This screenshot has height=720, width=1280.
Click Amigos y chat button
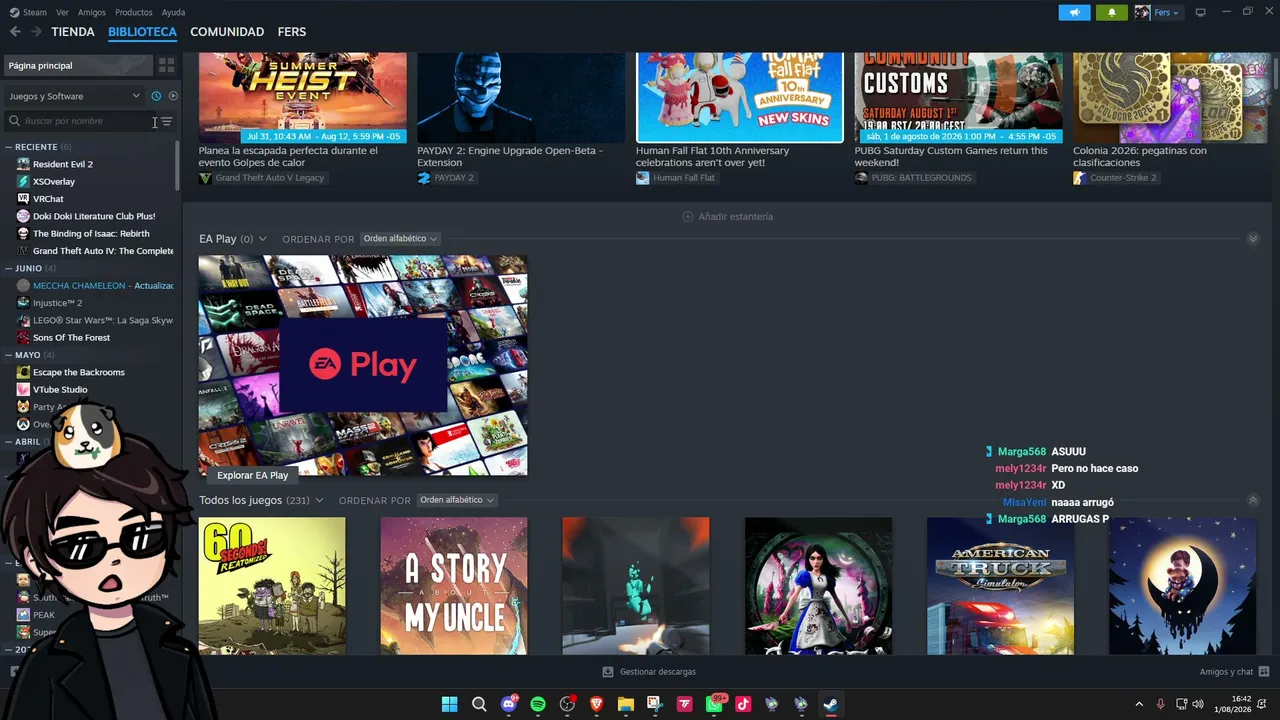coord(1235,672)
